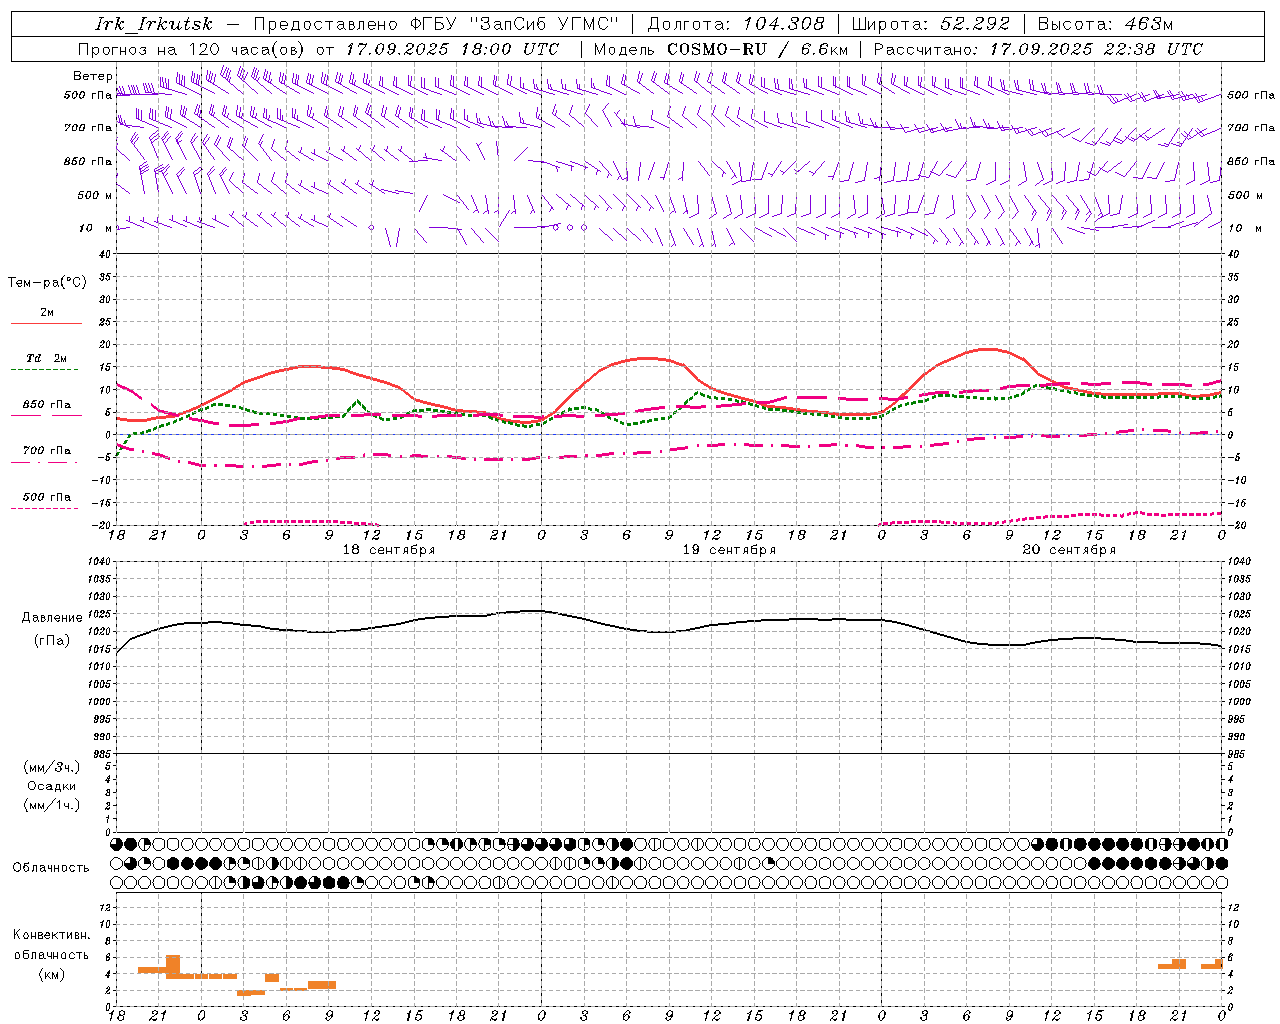This screenshot has height=1024, width=1280.
Task: Click the Облачность panel label
Action: click(x=51, y=868)
